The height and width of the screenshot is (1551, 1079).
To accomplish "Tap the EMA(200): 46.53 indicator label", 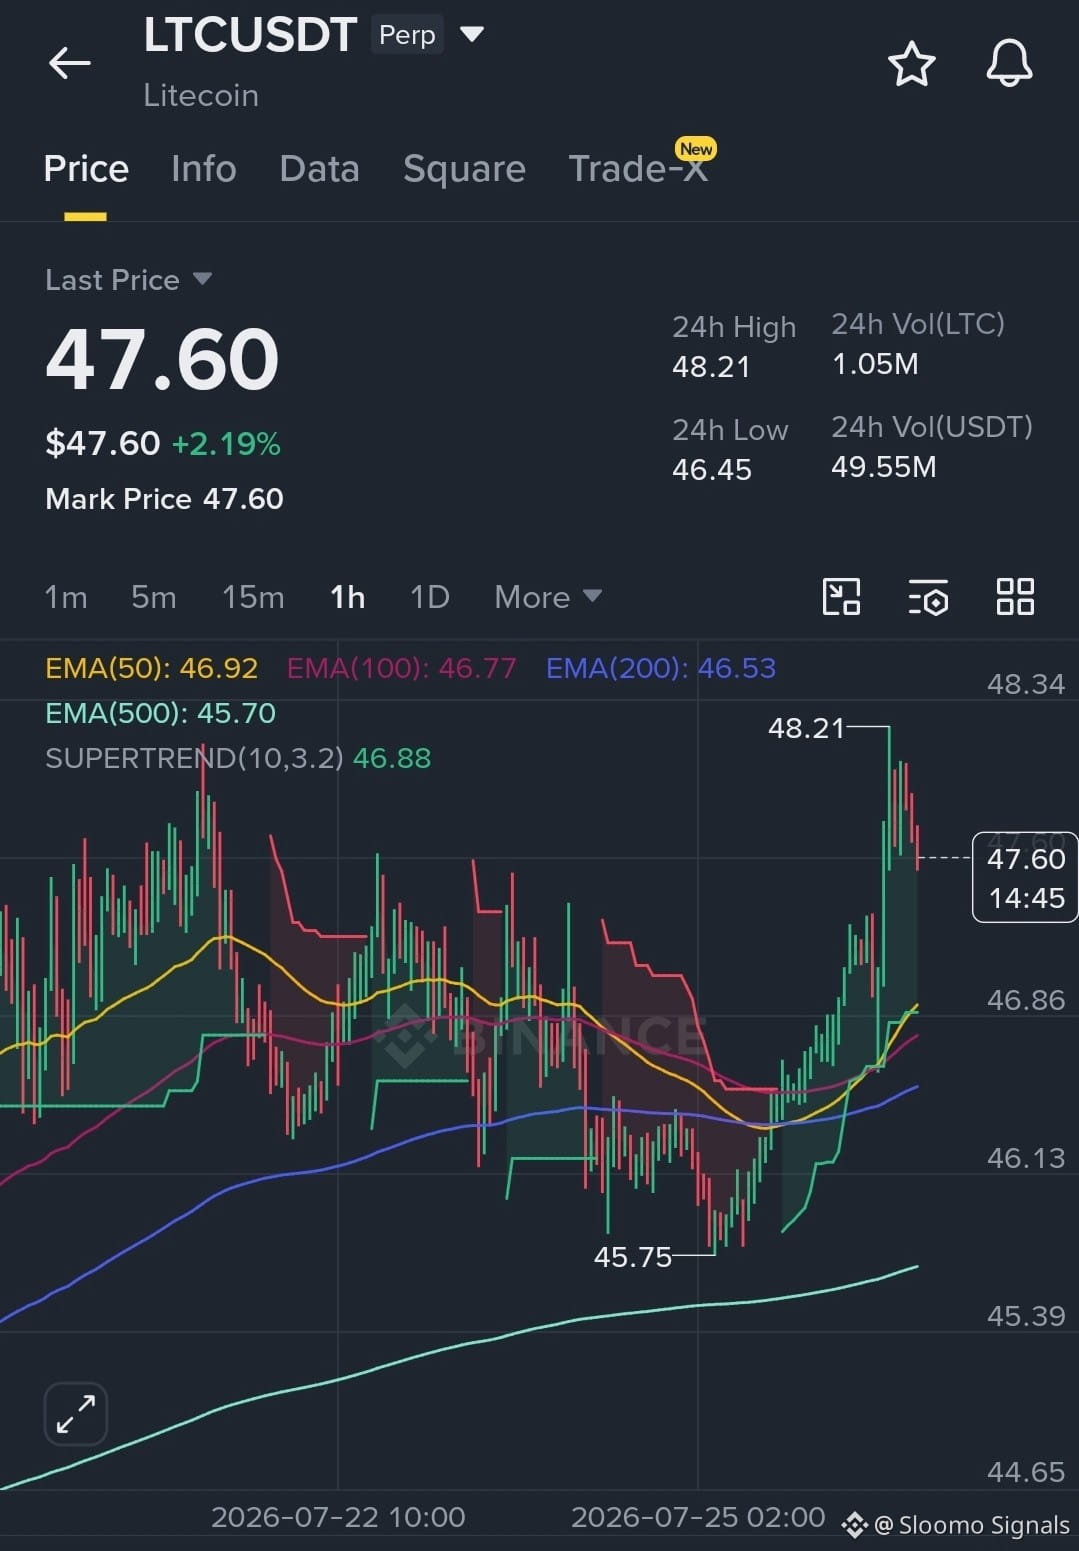I will tap(661, 668).
